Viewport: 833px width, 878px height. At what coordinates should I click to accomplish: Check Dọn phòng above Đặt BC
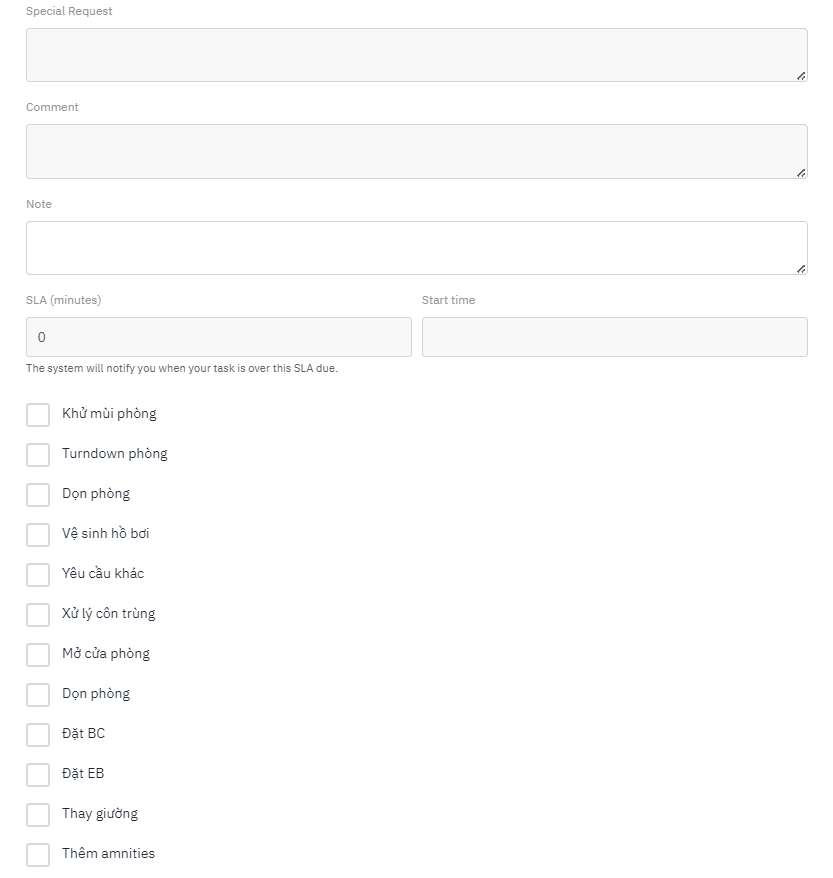click(38, 695)
